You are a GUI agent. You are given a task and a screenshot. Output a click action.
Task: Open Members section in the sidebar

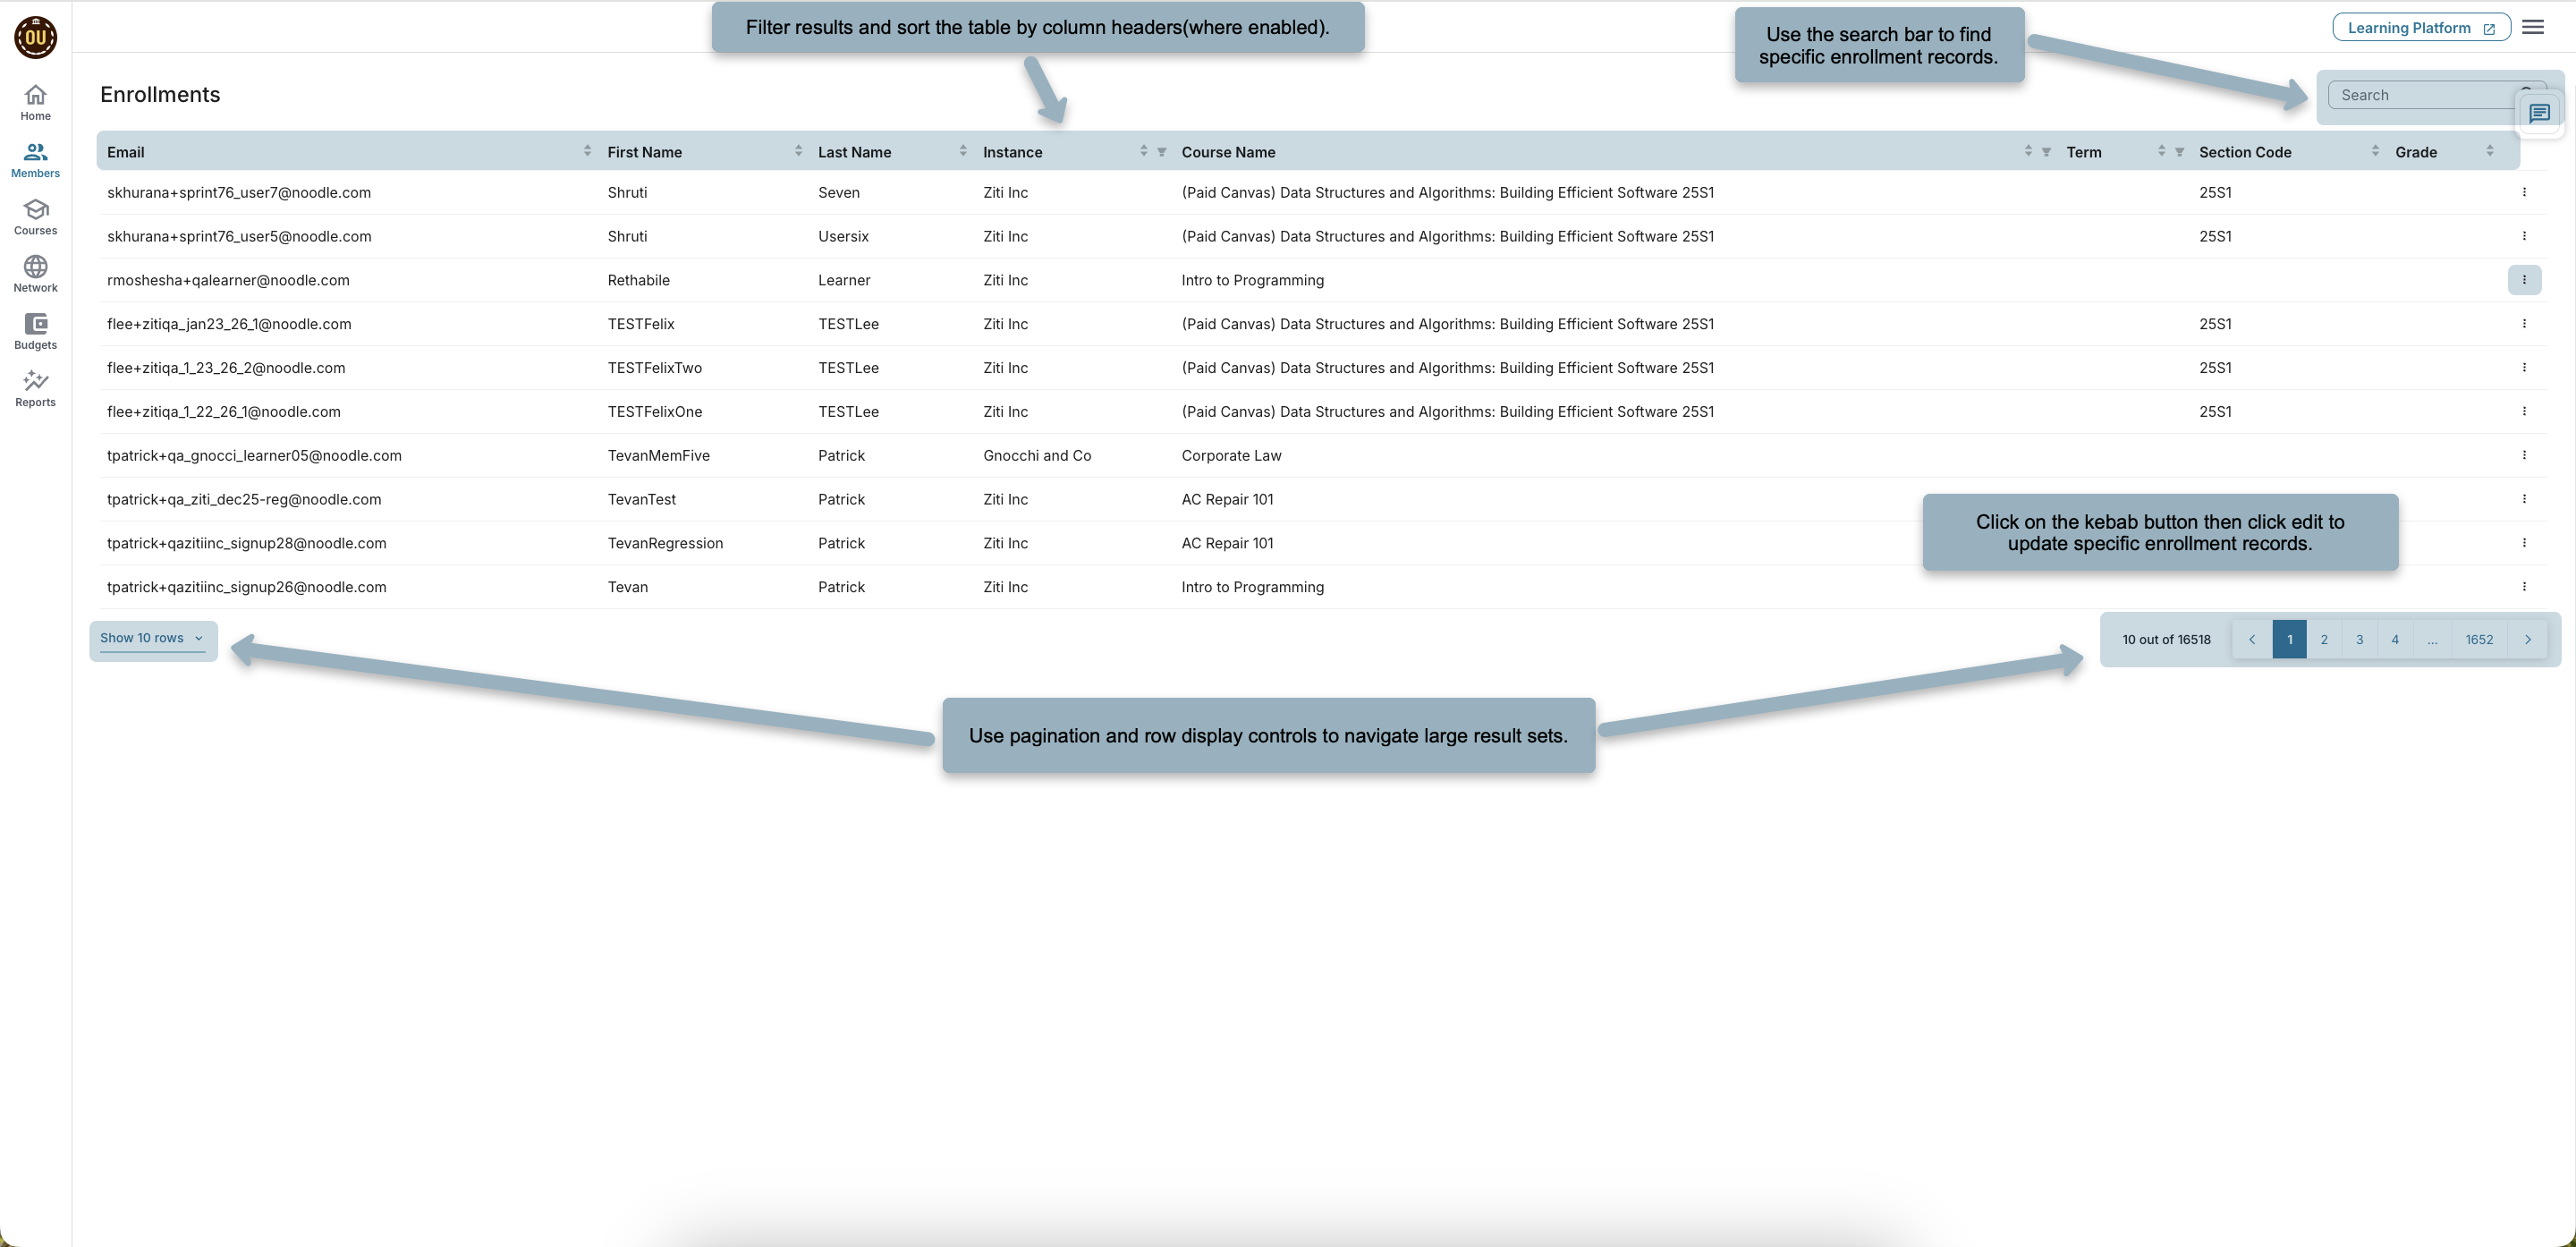[x=35, y=160]
